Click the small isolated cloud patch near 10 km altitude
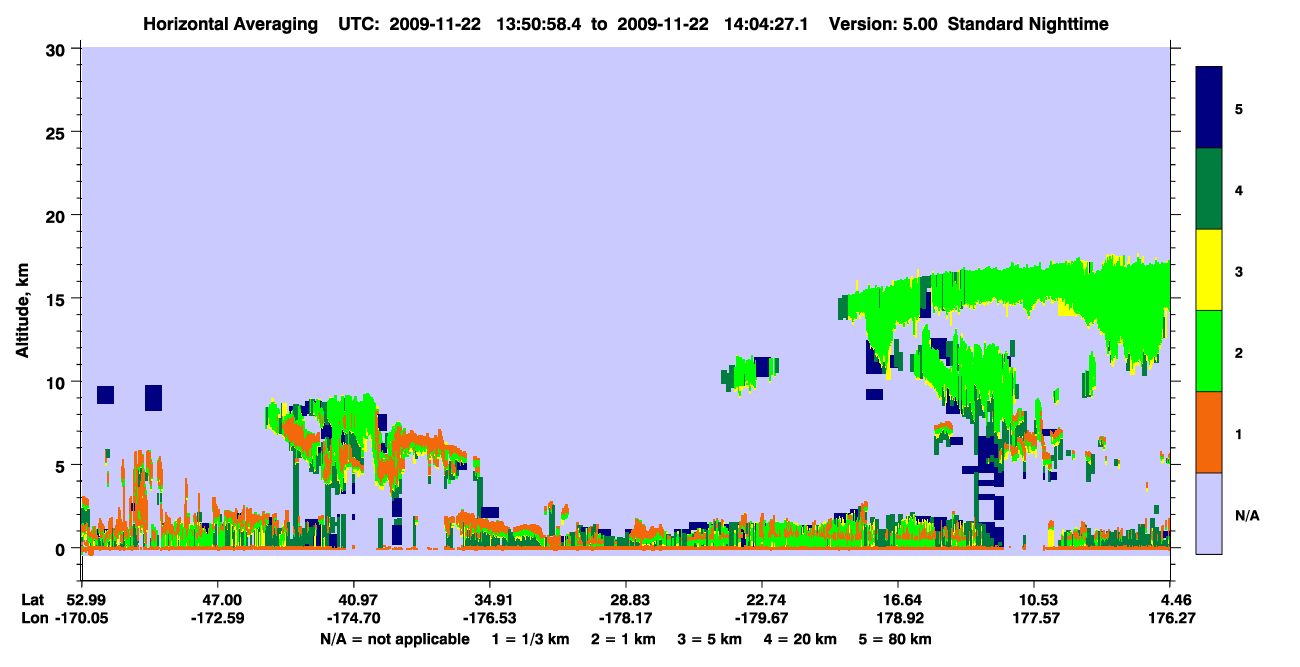 [x=749, y=374]
